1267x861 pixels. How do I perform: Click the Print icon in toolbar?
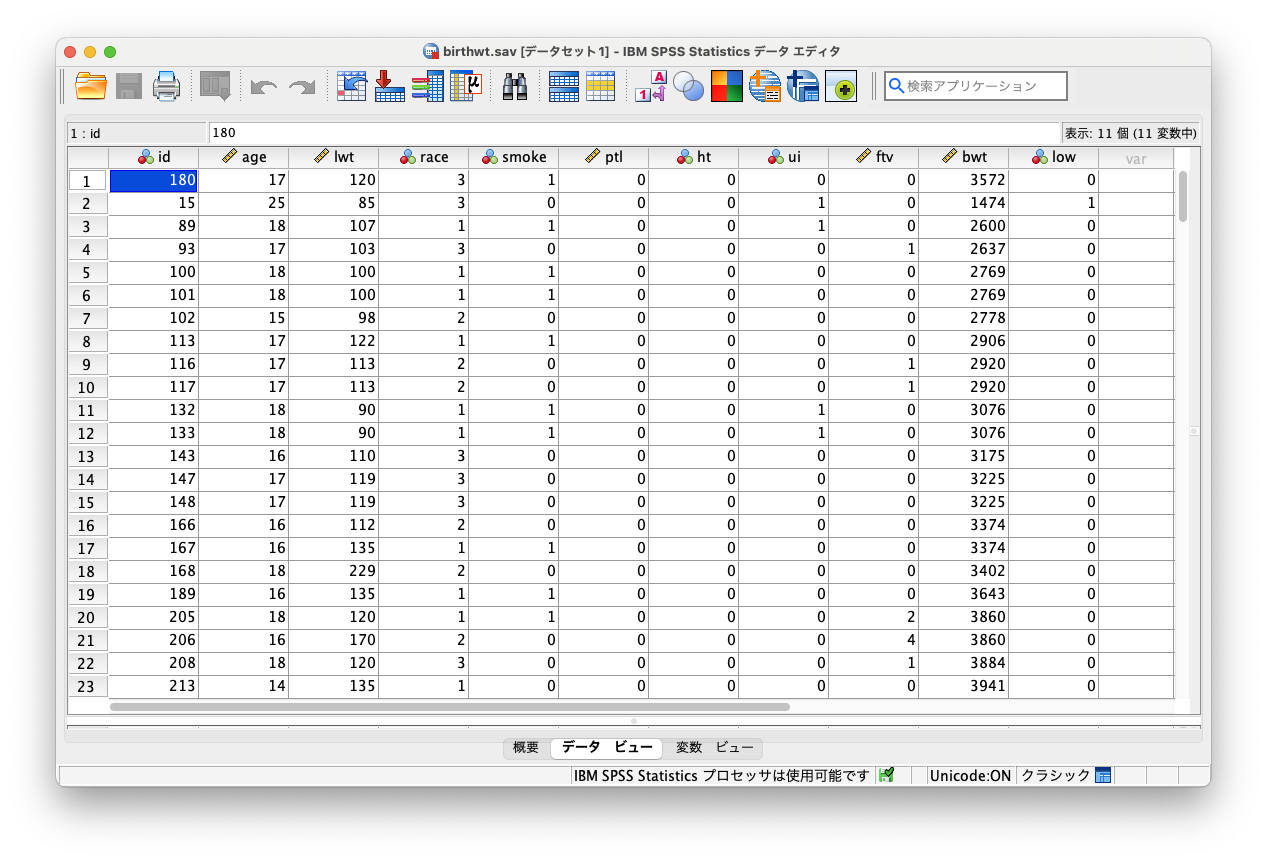(x=166, y=87)
